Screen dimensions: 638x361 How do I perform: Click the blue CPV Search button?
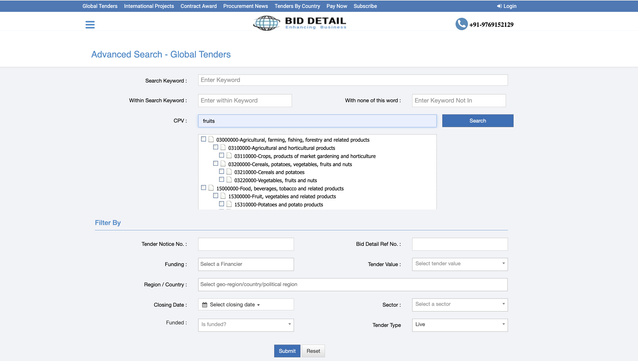click(x=478, y=120)
